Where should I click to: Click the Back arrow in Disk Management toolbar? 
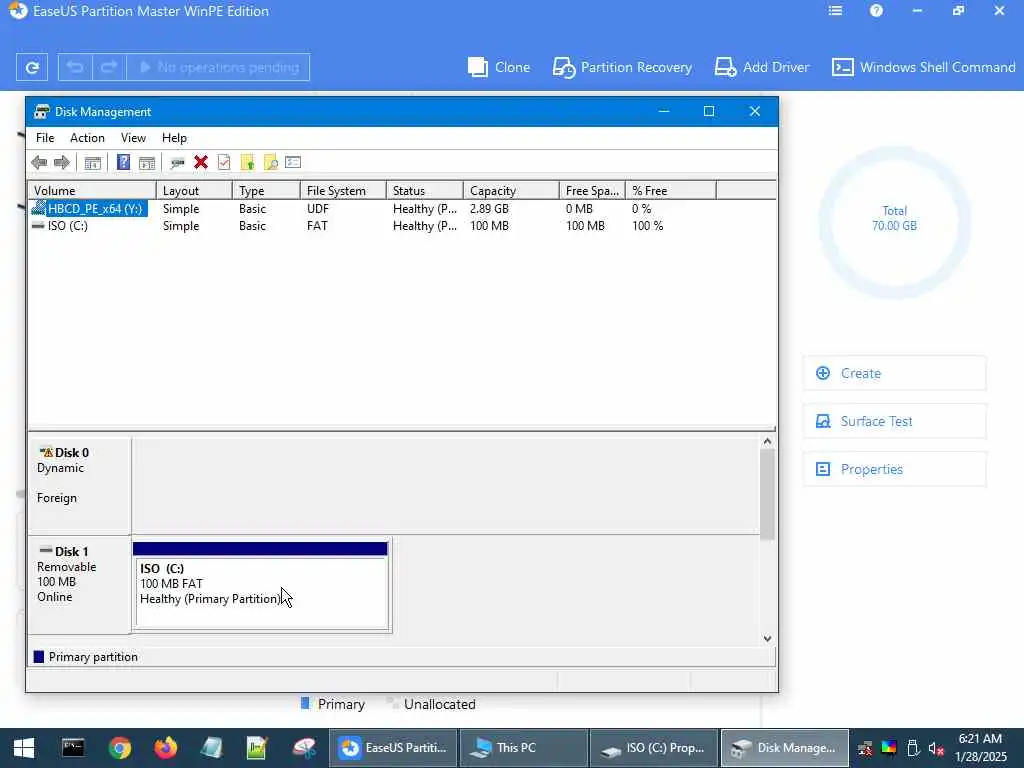coord(39,163)
